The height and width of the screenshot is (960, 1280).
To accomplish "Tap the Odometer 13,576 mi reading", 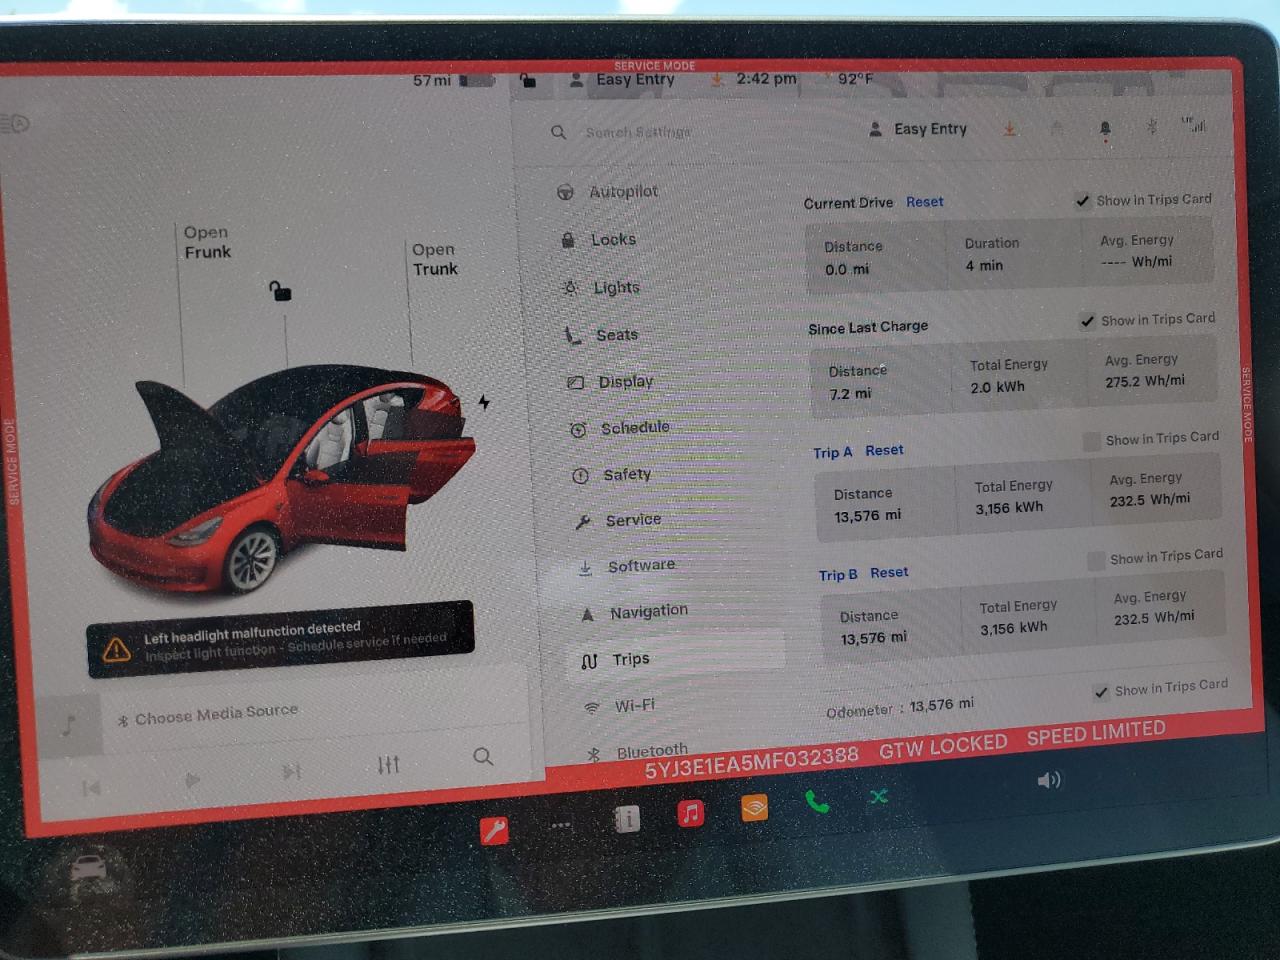I will 900,708.
